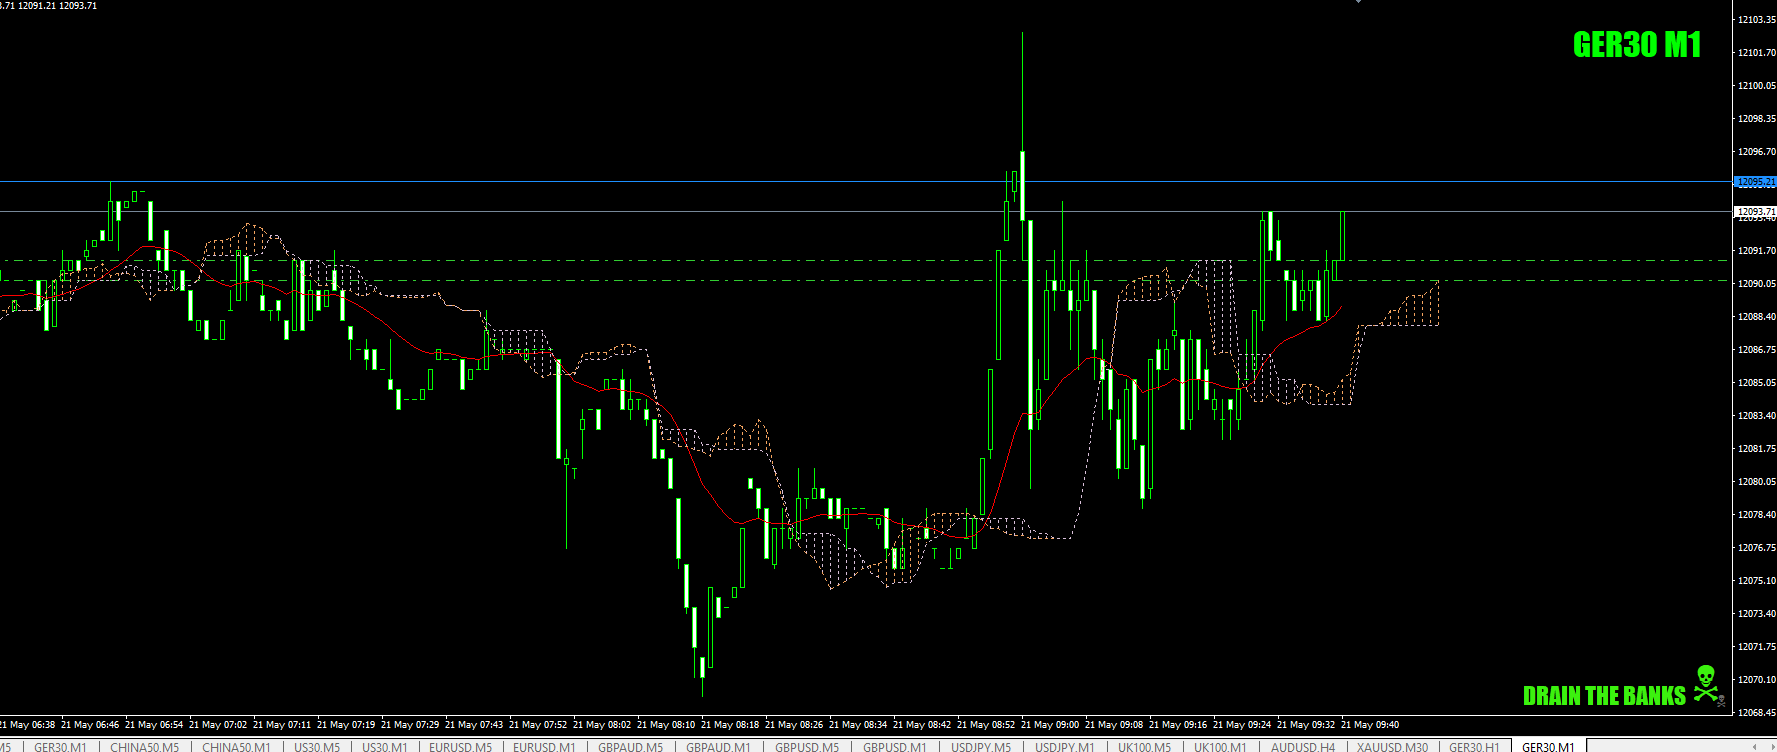Select the EURUSD.M5 chart tab
This screenshot has height=752, width=1777.
click(460, 747)
